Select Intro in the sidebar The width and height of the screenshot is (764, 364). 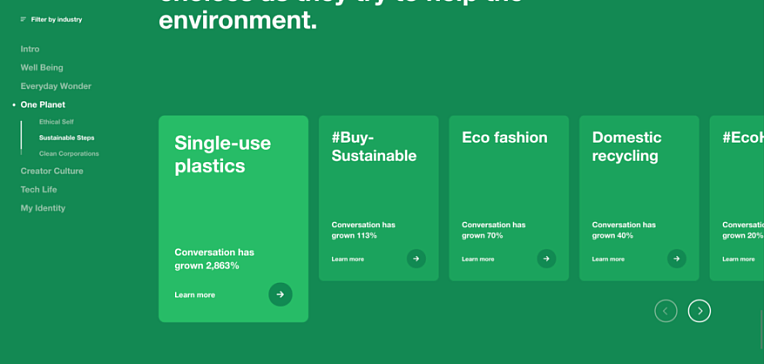[x=30, y=49]
